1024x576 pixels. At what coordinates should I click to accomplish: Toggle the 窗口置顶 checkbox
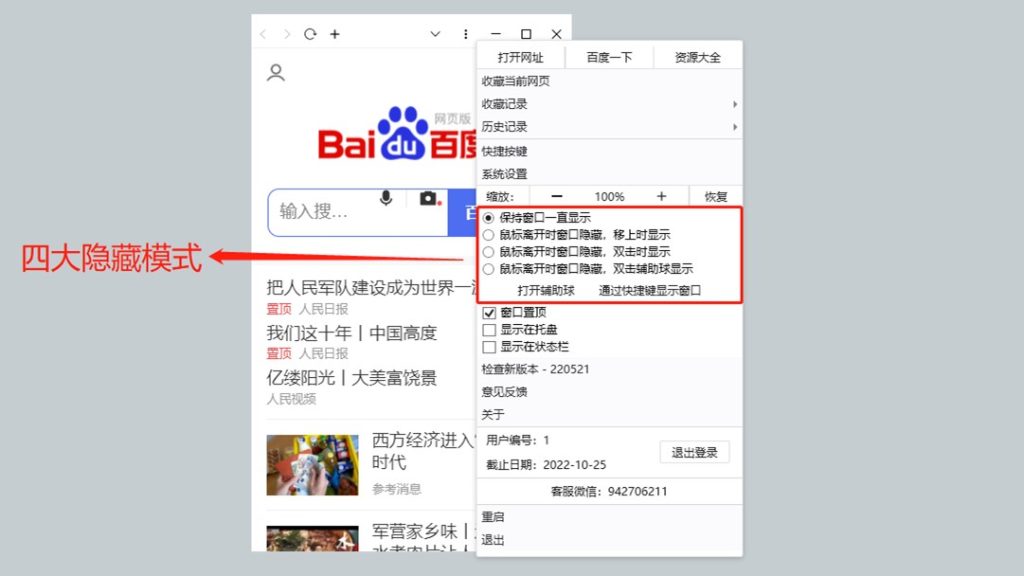(489, 313)
